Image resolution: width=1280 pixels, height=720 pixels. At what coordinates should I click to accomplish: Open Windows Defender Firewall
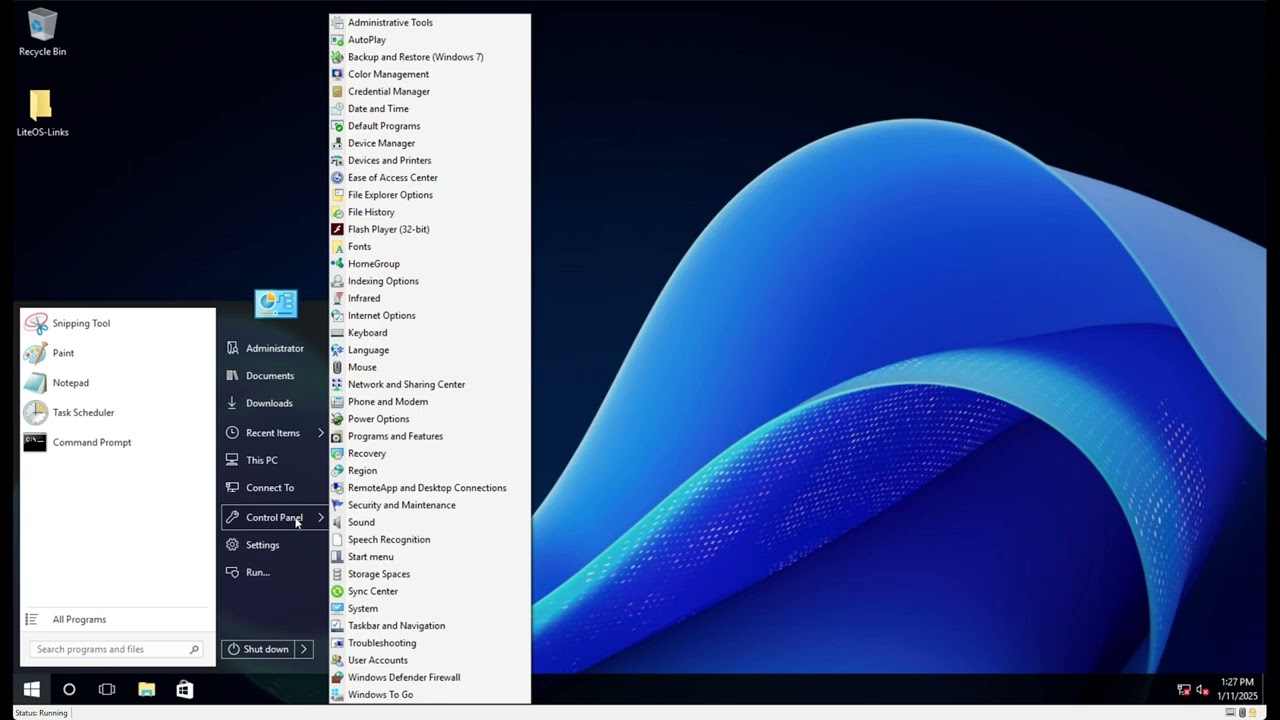point(430,677)
